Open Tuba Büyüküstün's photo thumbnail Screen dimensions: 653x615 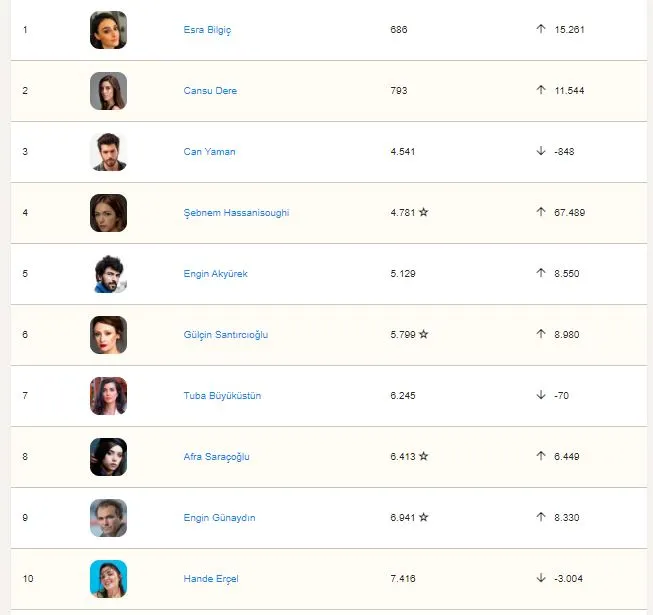(108, 396)
